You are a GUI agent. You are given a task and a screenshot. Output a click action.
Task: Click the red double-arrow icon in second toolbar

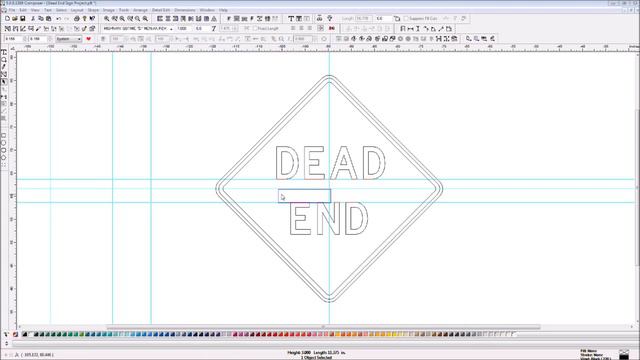[x=332, y=29]
